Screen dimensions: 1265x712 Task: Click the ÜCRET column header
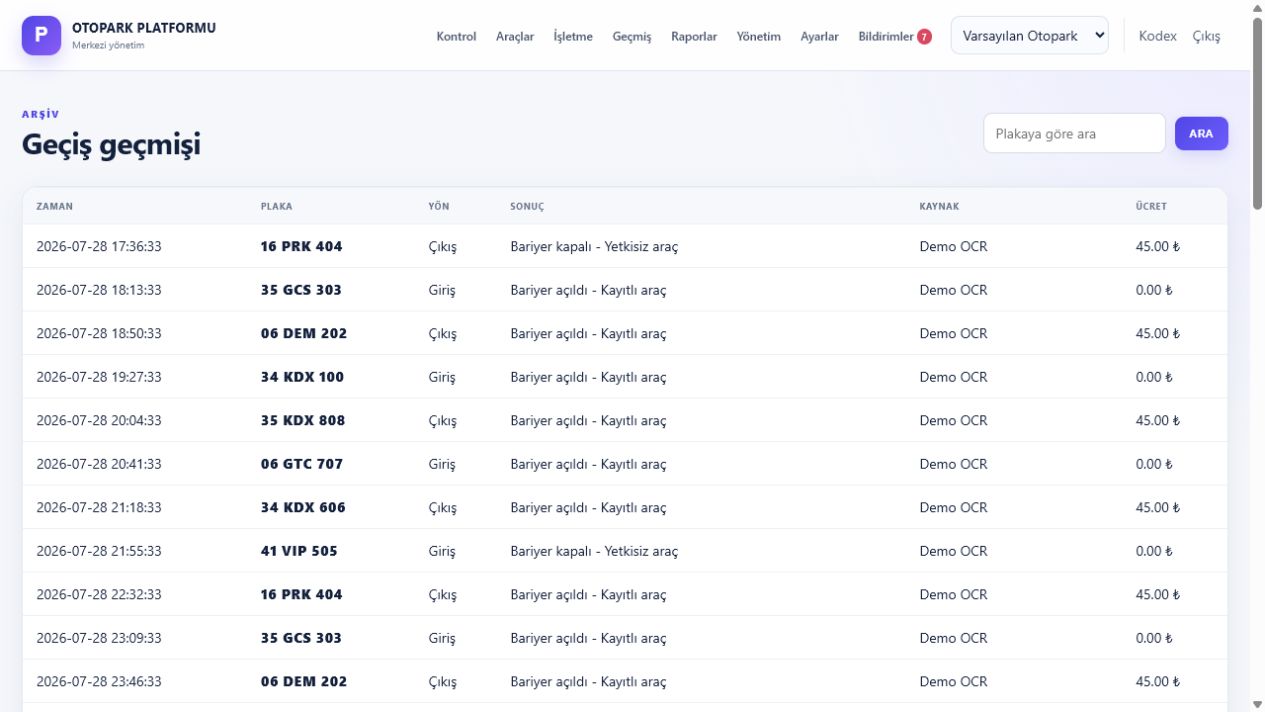pyautogui.click(x=1151, y=206)
